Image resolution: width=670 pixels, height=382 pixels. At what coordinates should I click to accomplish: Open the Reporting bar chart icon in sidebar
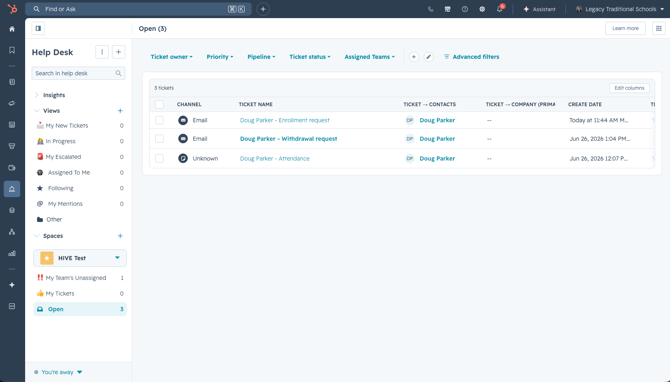point(12,253)
